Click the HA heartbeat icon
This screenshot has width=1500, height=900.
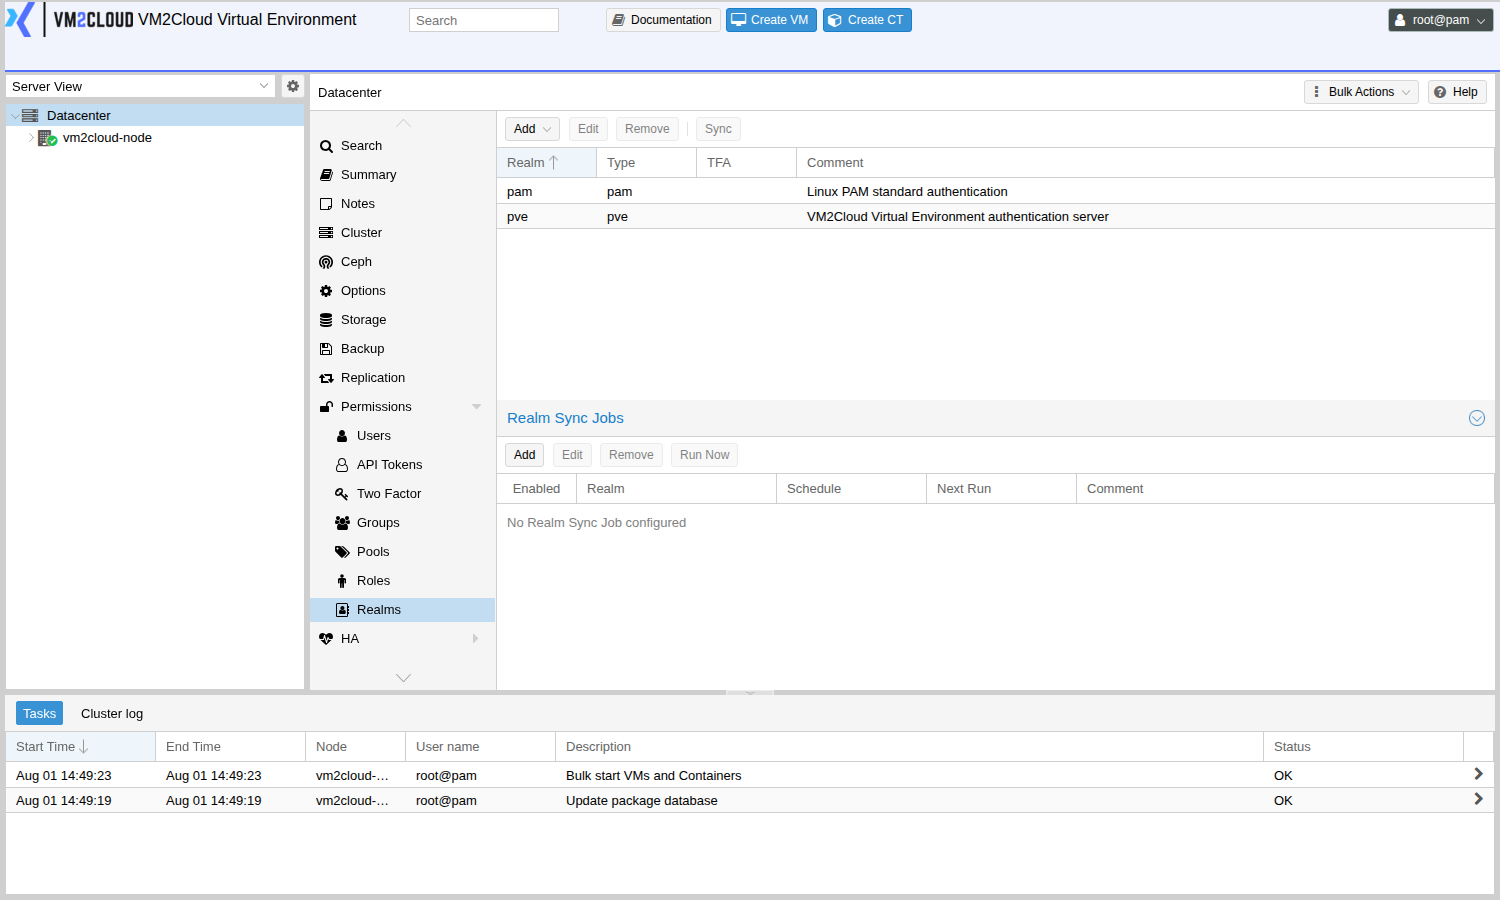click(x=326, y=639)
